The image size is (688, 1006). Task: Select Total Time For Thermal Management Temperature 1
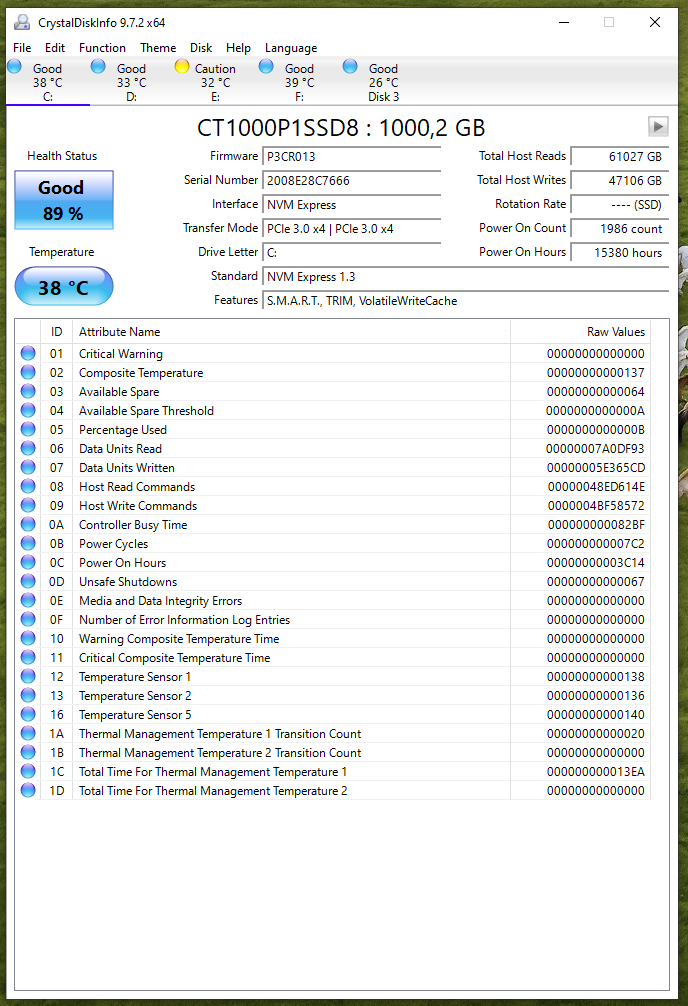332,772
